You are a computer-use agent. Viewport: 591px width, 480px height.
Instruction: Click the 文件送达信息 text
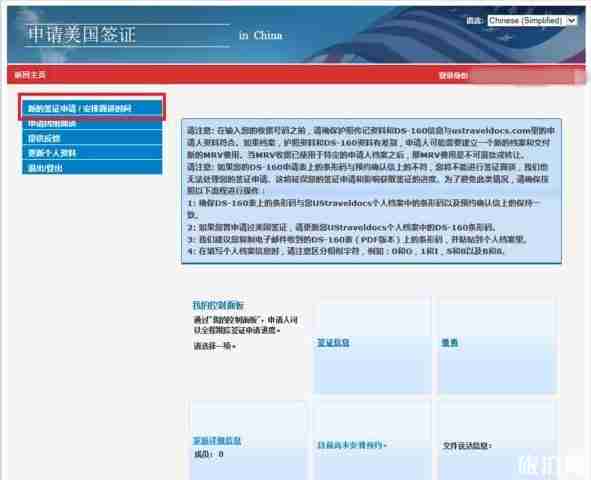(467, 445)
